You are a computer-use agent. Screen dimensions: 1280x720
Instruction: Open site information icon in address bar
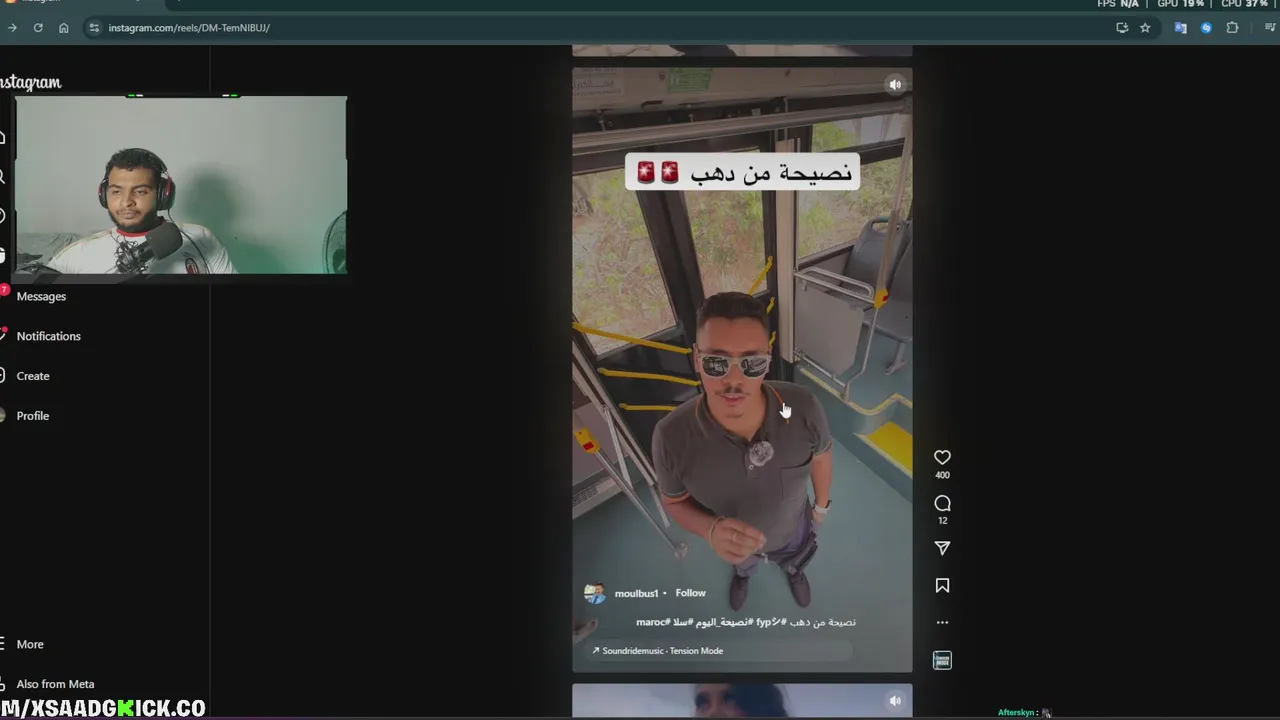point(94,28)
